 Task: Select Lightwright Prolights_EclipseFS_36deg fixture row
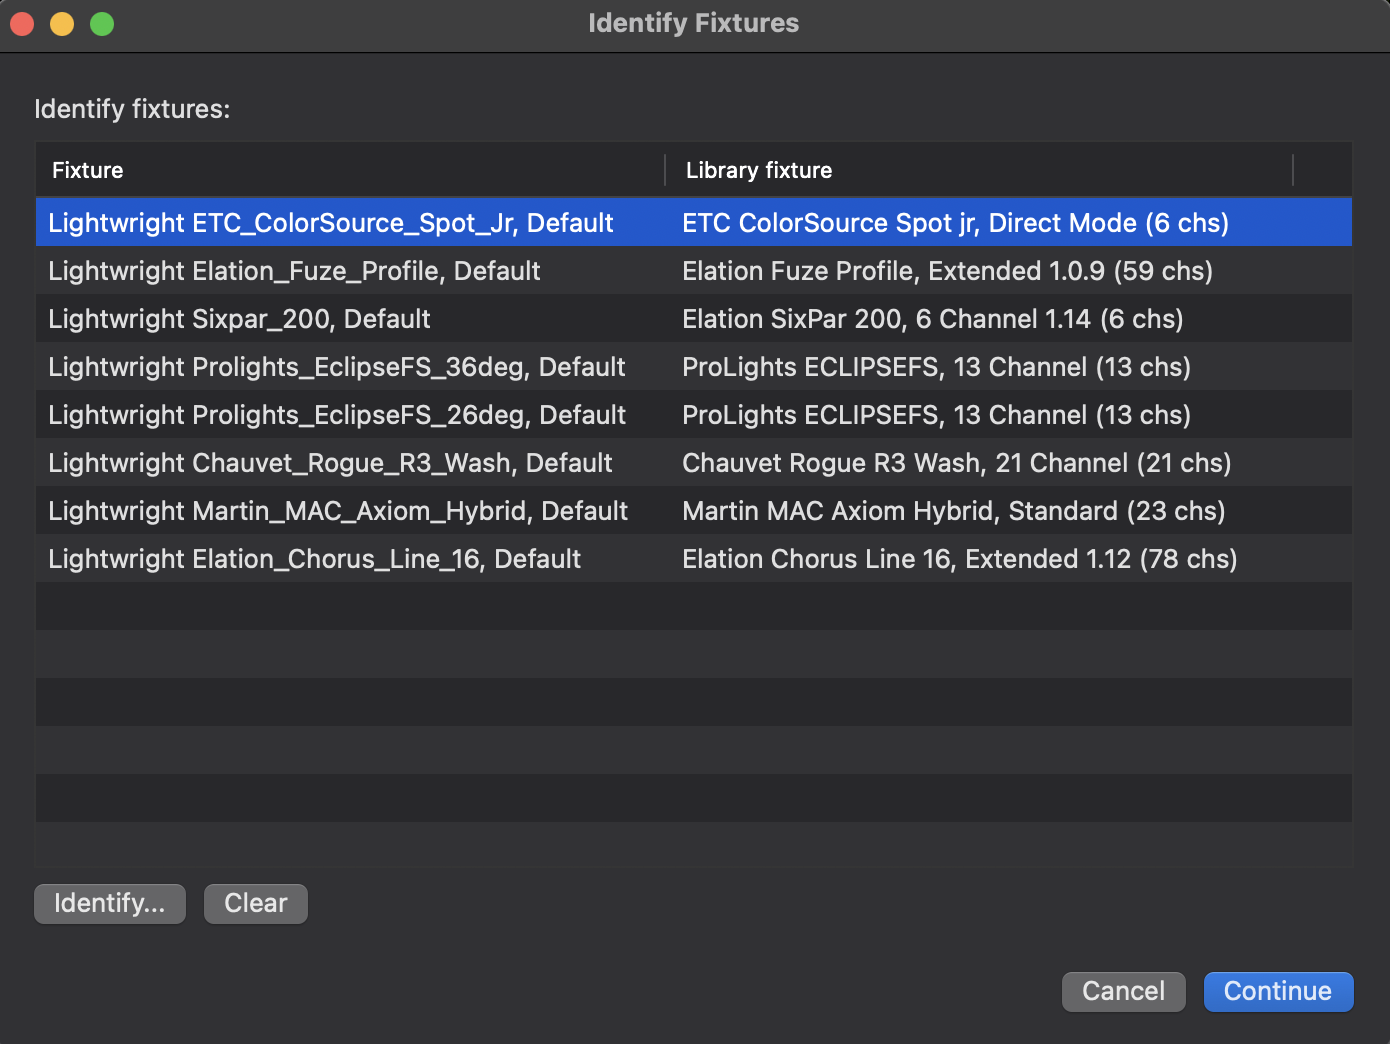(x=336, y=367)
